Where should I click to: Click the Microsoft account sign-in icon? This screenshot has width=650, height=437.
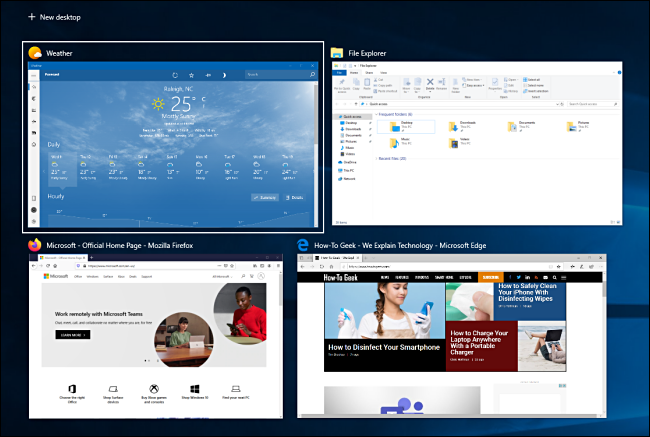[x=261, y=276]
